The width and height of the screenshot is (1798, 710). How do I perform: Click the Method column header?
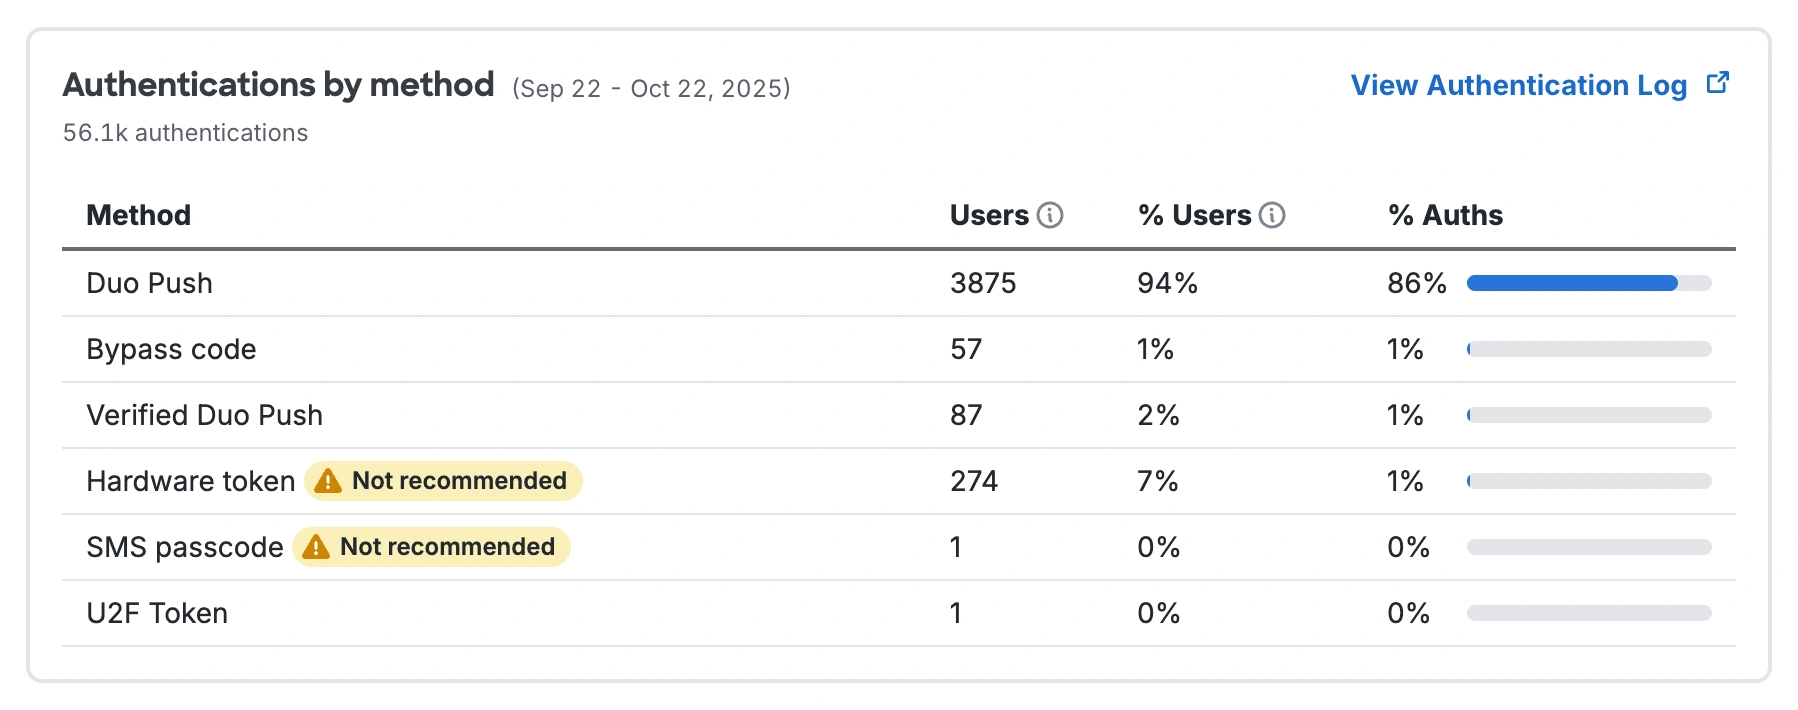tap(138, 215)
